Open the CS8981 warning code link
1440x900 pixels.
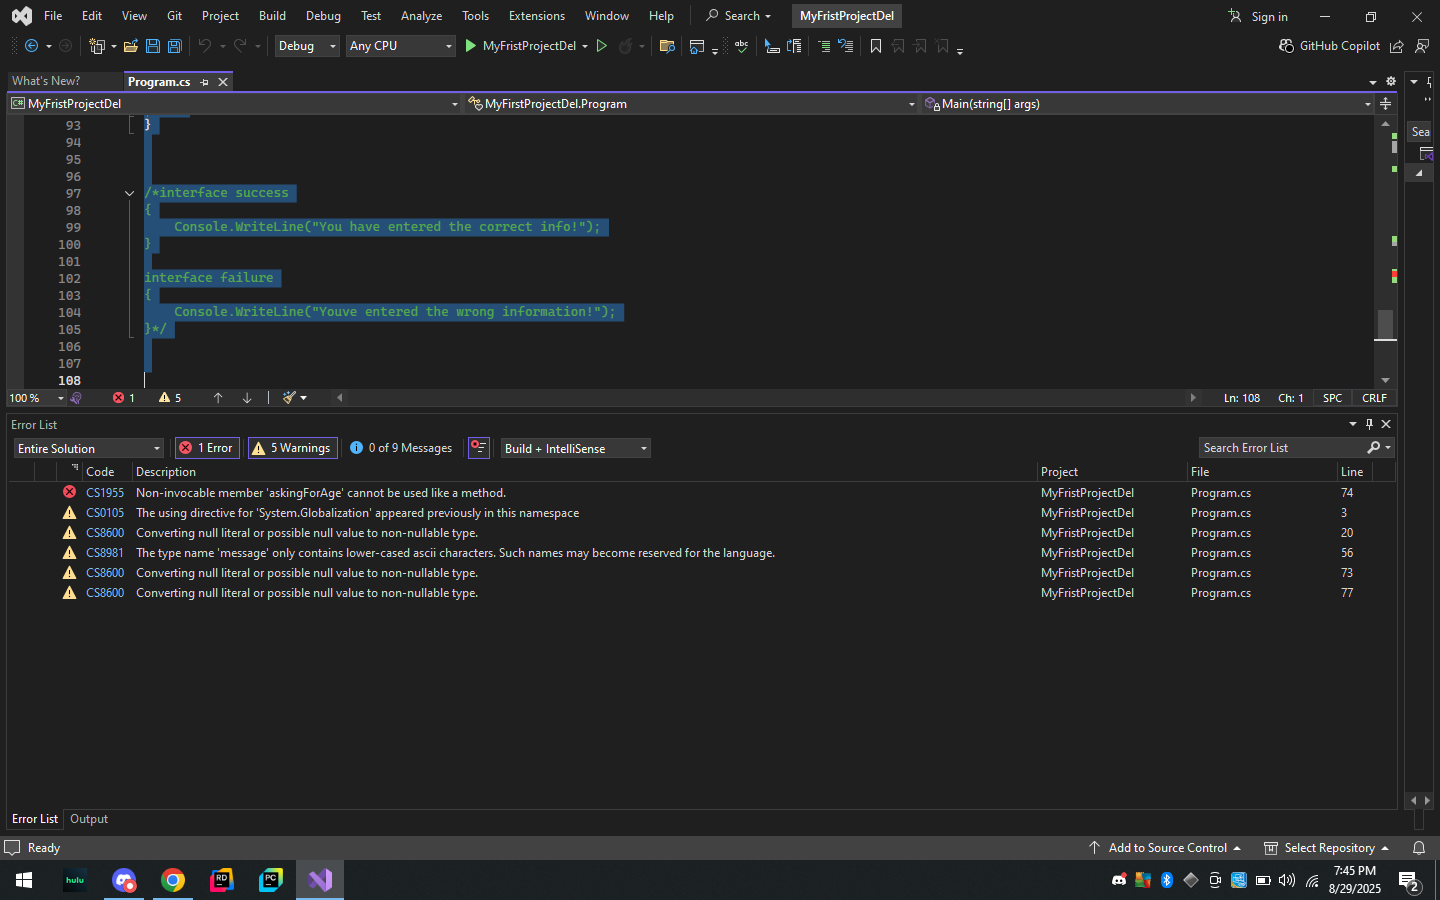click(105, 553)
